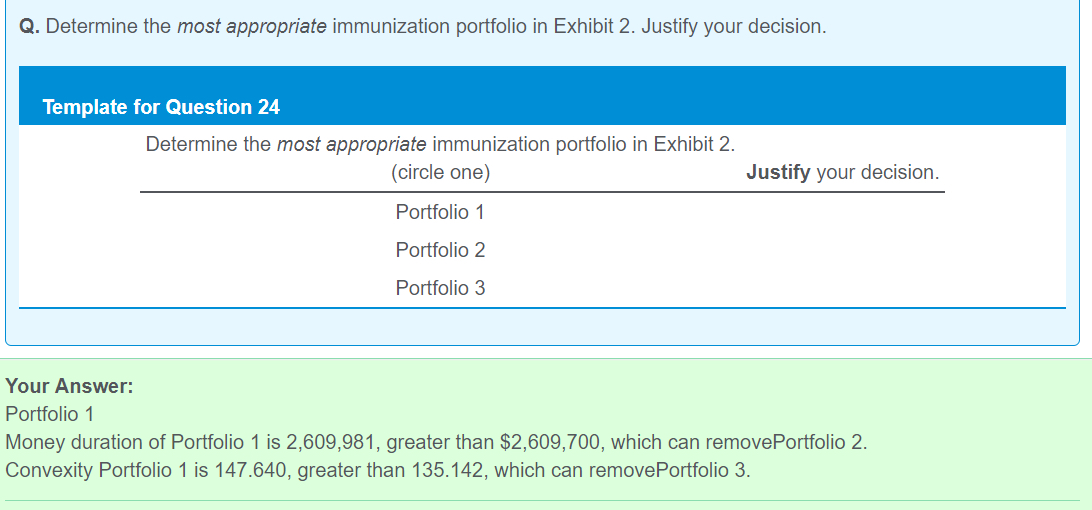This screenshot has width=1092, height=510.
Task: Click the "Template for Question 24" header
Action: tap(161, 107)
